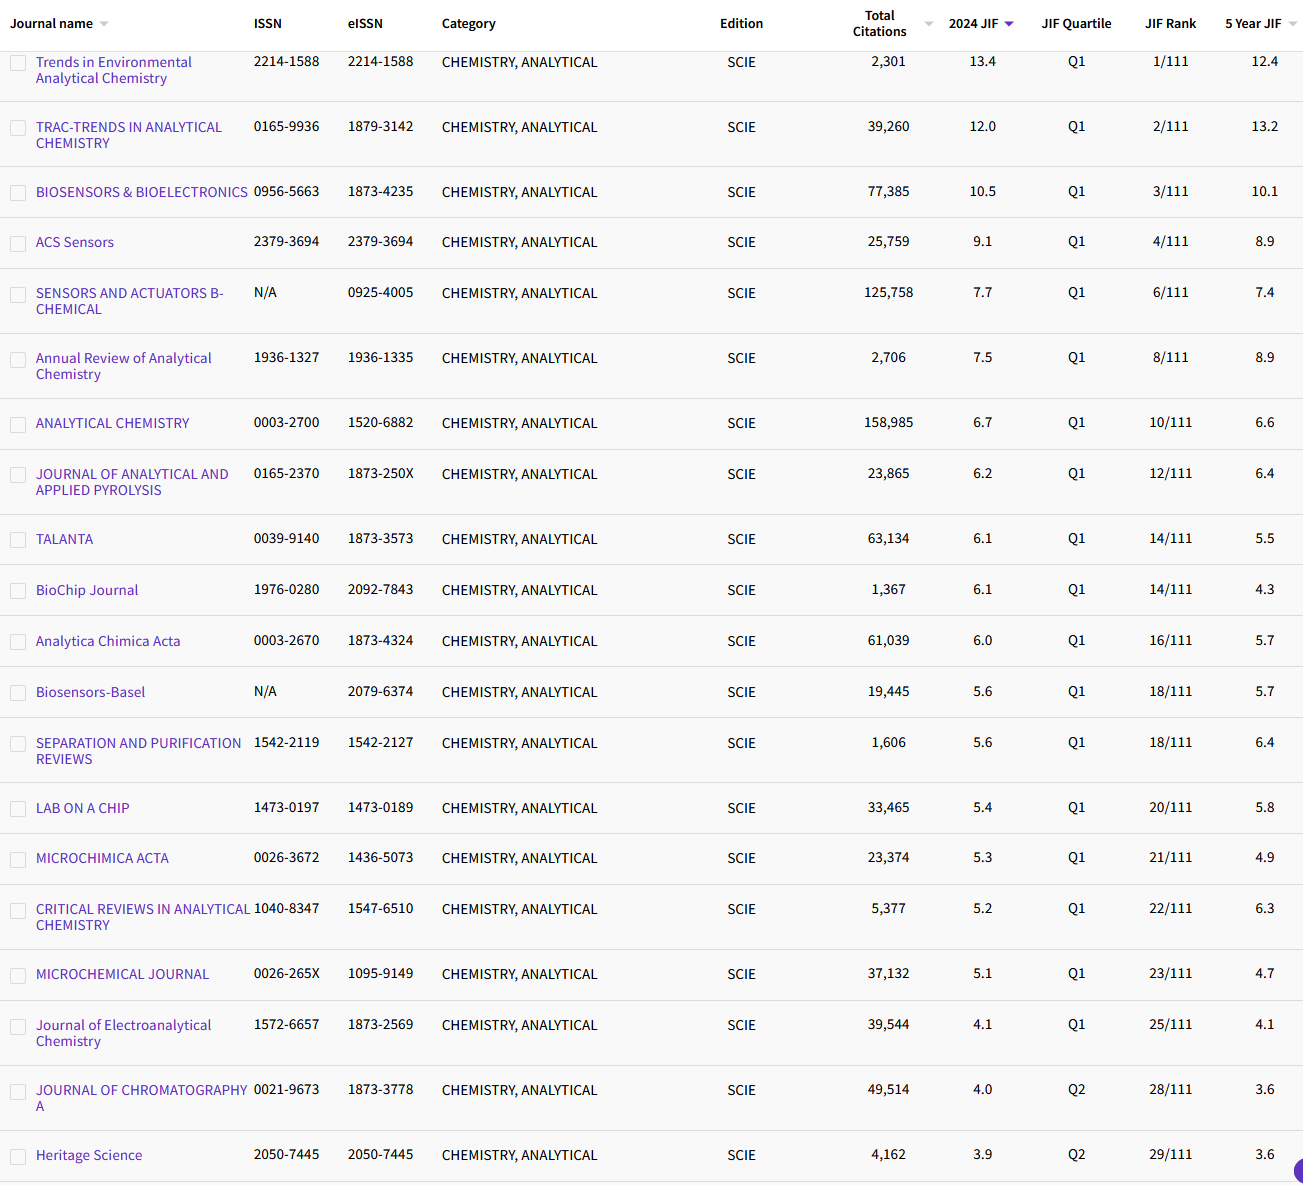Screen dimensions: 1303x1185
Task: Click the Total Citations sort arrow
Action: pos(928,24)
